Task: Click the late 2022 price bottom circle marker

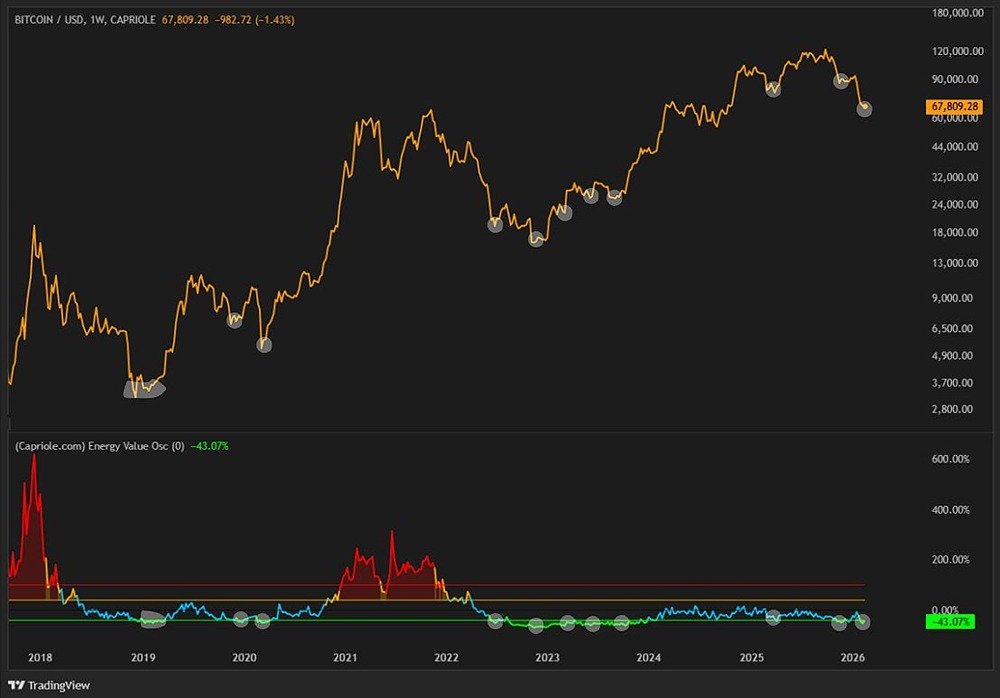Action: (x=536, y=240)
